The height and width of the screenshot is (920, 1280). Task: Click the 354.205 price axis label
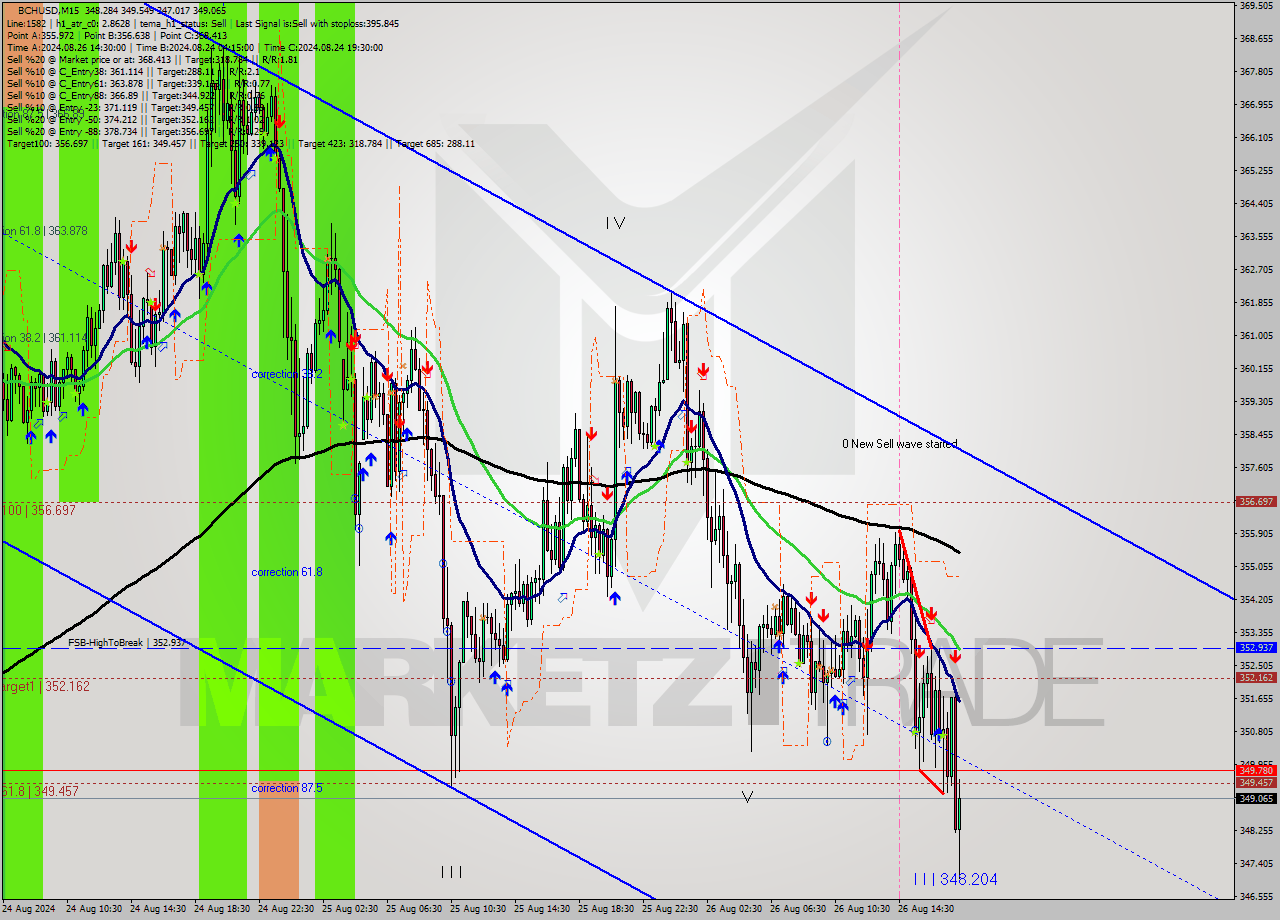click(x=1256, y=600)
